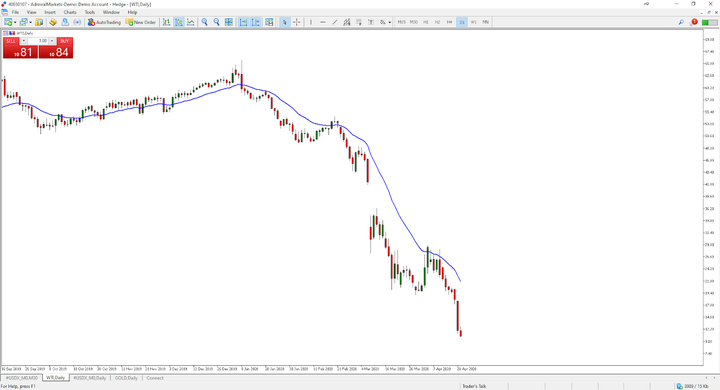Image resolution: width=720 pixels, height=390 pixels.
Task: Select the H2 timeframe
Action: (x=438, y=22)
